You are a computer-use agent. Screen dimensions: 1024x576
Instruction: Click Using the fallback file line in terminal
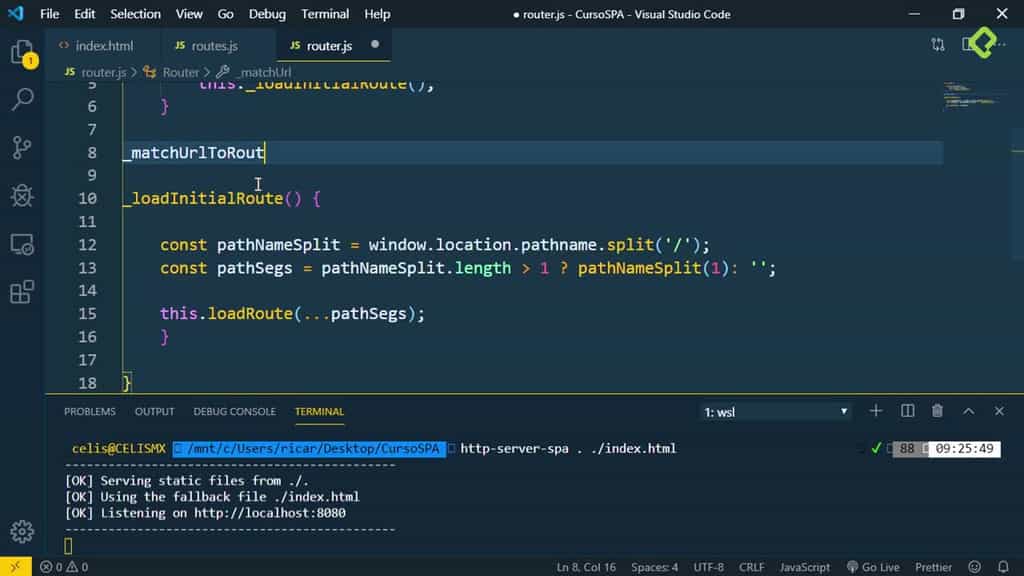coord(212,497)
